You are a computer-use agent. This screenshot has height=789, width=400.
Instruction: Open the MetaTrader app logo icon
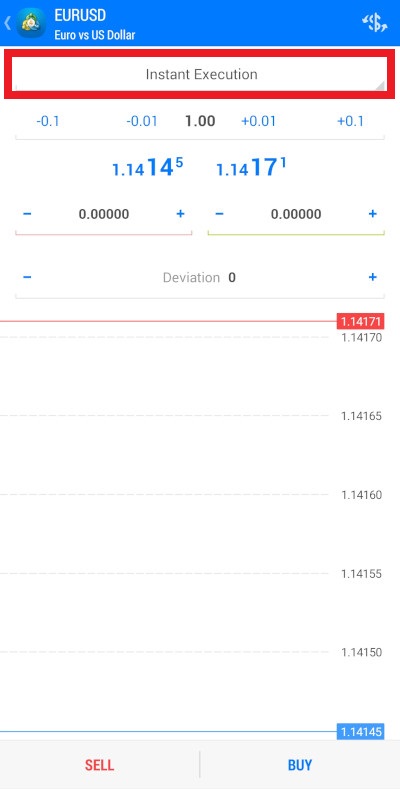click(31, 23)
